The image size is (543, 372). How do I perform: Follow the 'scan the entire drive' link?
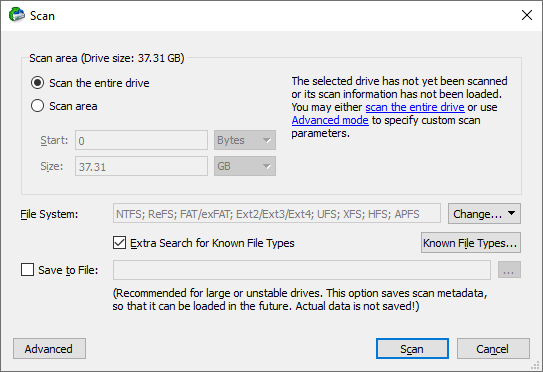415,107
